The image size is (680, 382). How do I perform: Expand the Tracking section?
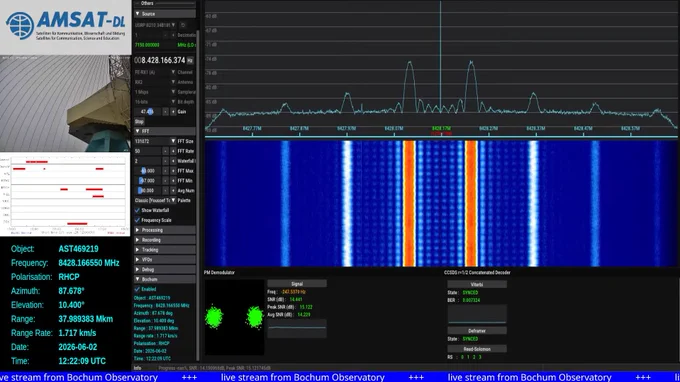point(165,250)
